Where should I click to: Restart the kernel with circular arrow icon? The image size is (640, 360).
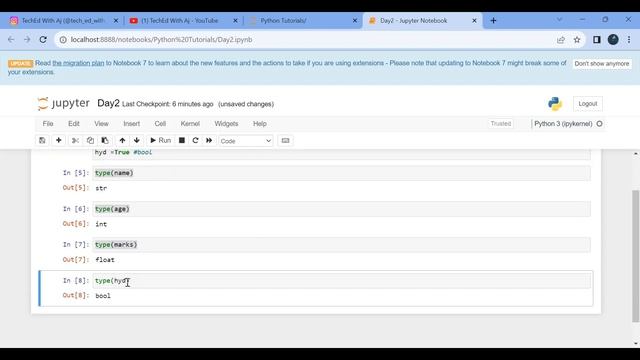tap(195, 140)
